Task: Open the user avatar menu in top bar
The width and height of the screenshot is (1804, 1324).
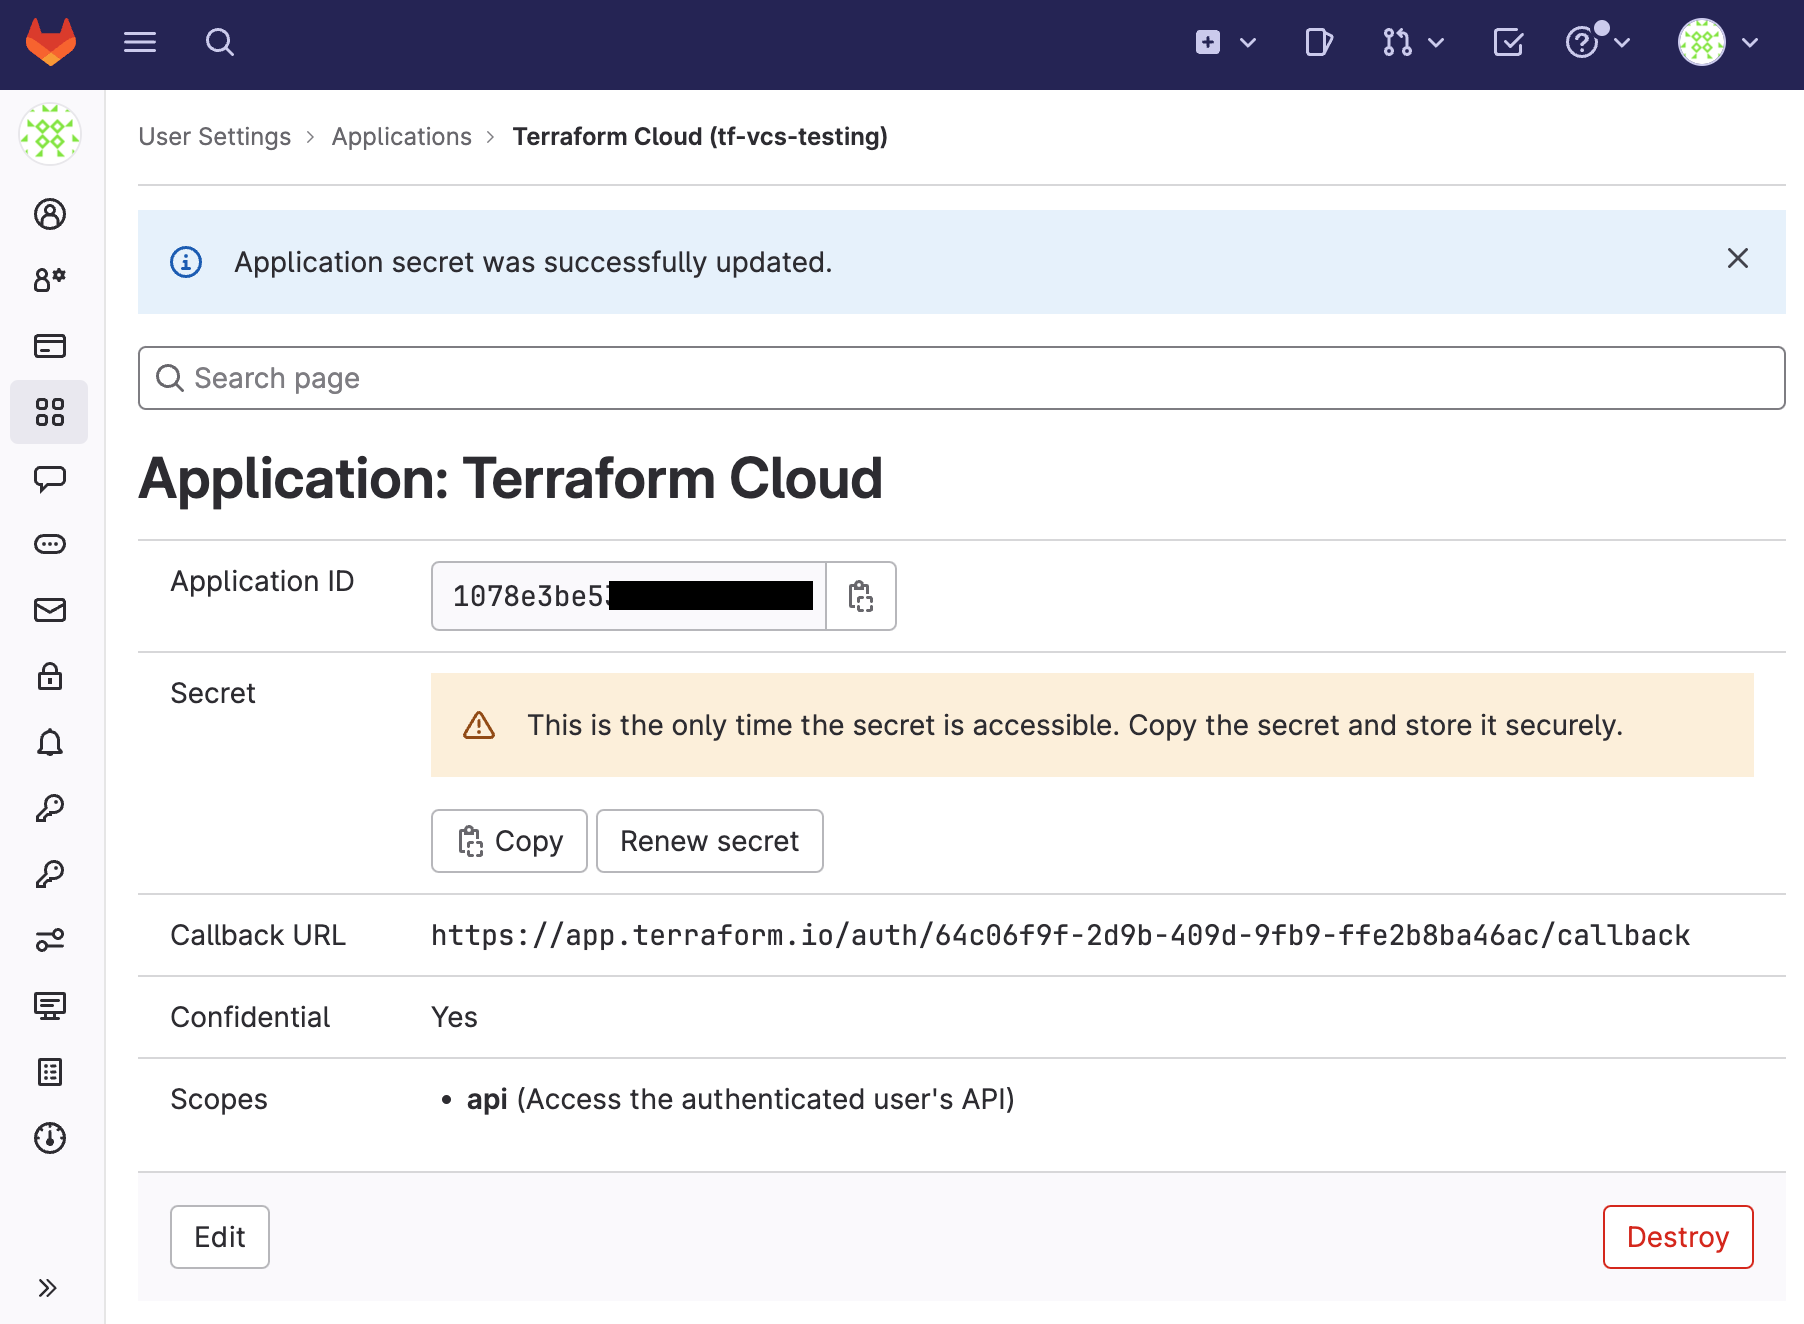Action: click(1718, 42)
